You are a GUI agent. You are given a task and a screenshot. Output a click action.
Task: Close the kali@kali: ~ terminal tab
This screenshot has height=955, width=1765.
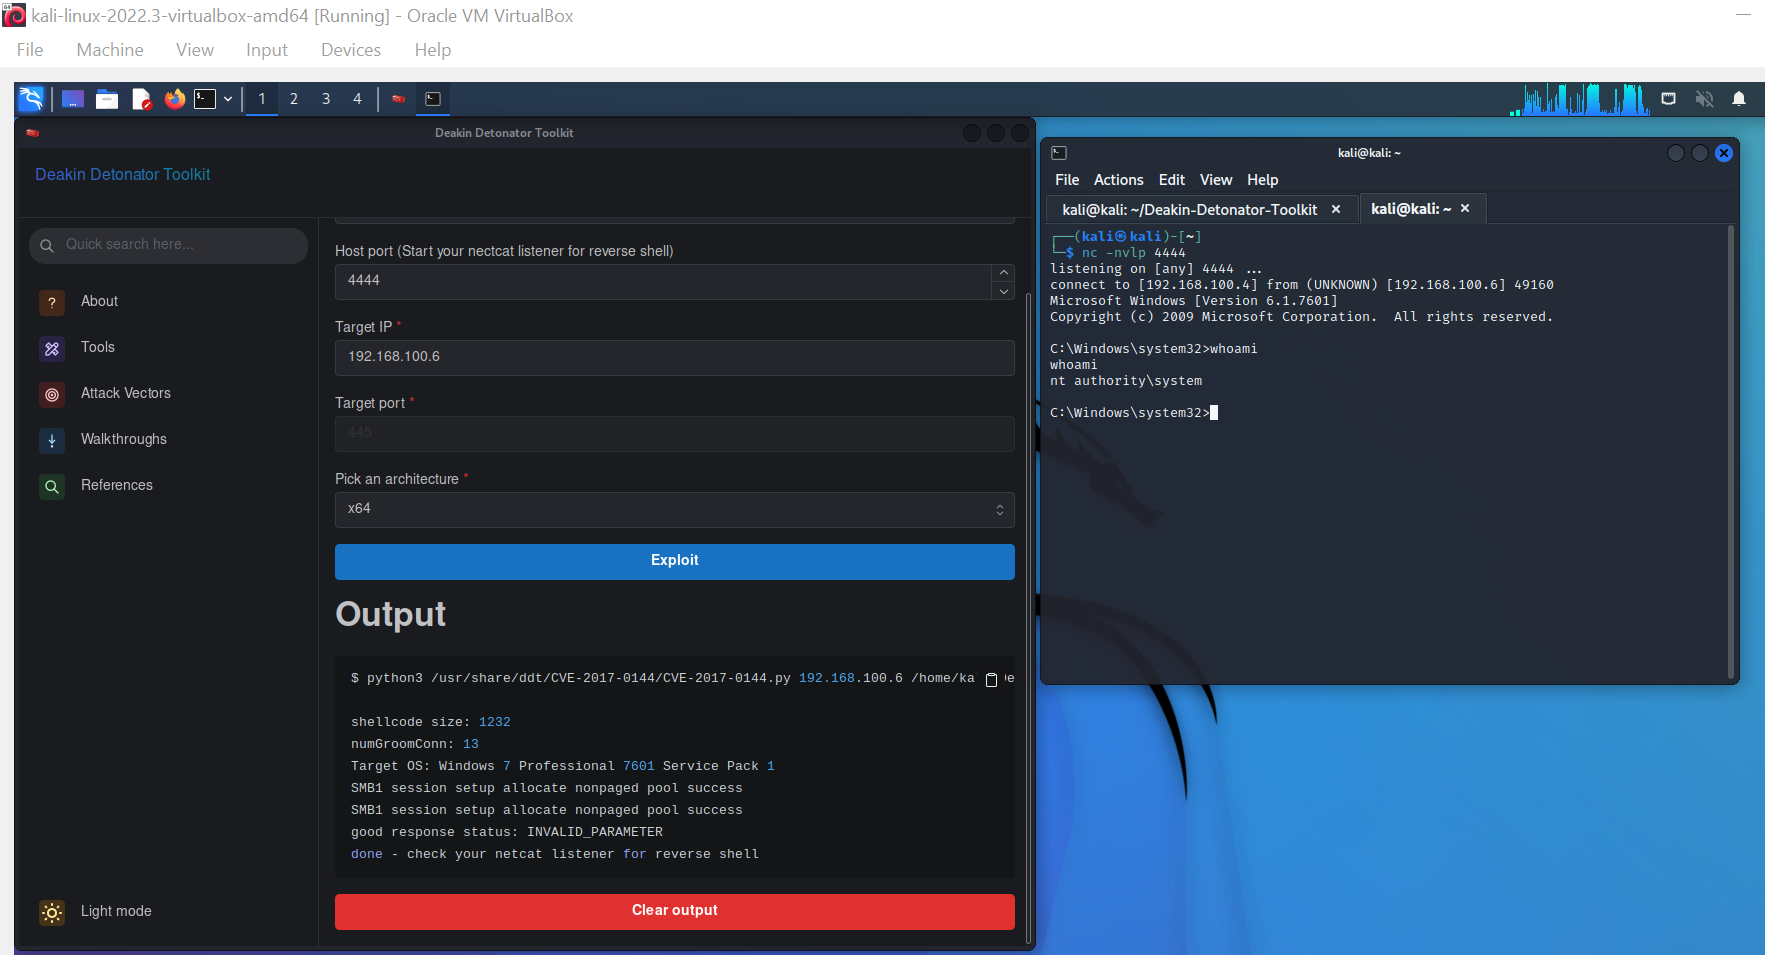point(1465,209)
